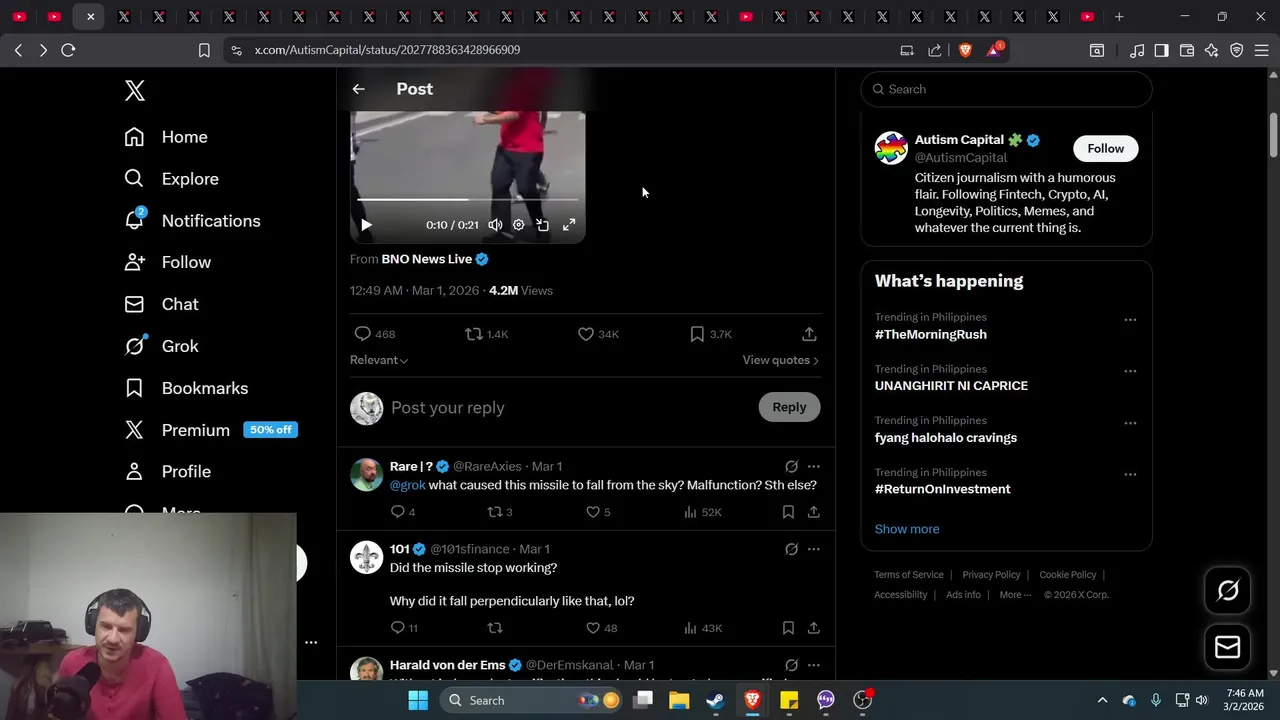Image resolution: width=1280 pixels, height=720 pixels.
Task: Reply to 101's comment with 11 replies
Action: pyautogui.click(x=404, y=628)
